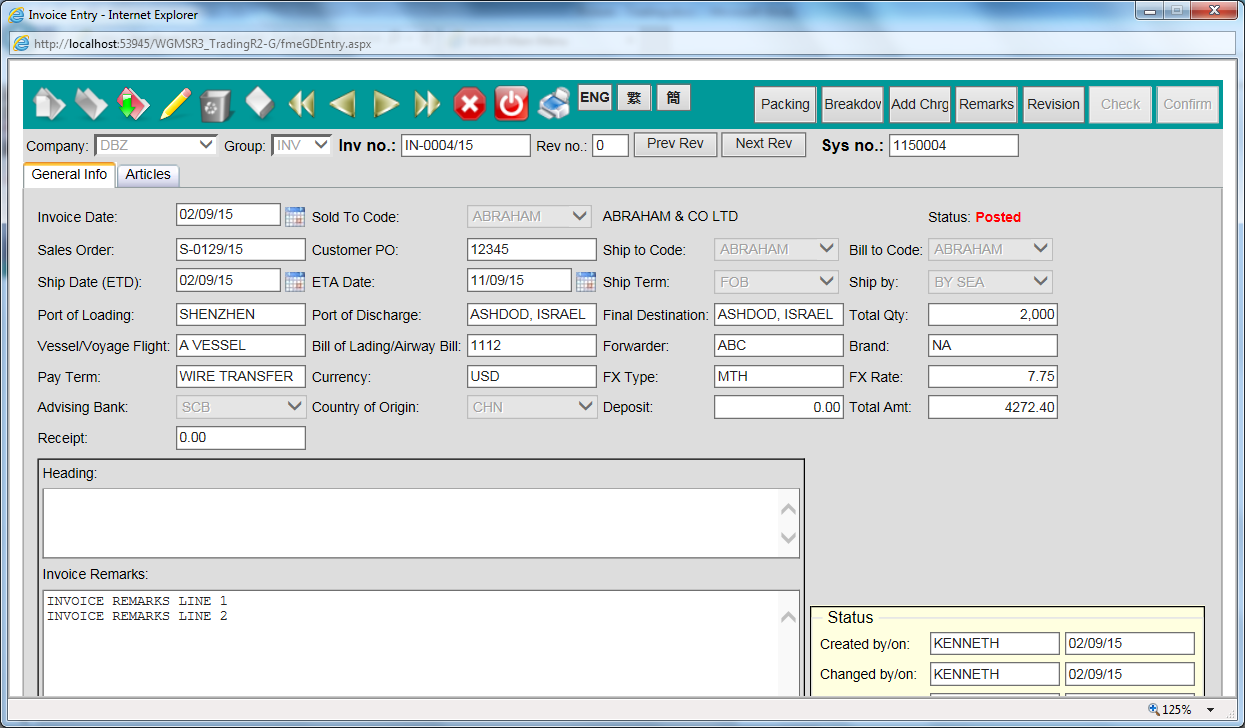The width and height of the screenshot is (1245, 728).
Task: Click the New invoice document icon
Action: pyautogui.click(x=50, y=104)
